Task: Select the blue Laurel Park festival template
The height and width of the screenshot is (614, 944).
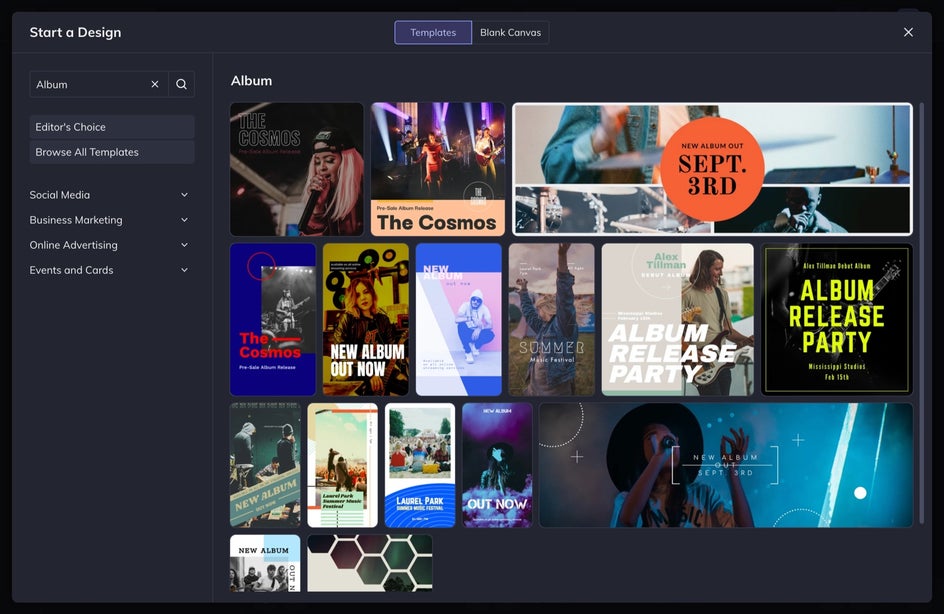Action: coord(420,465)
